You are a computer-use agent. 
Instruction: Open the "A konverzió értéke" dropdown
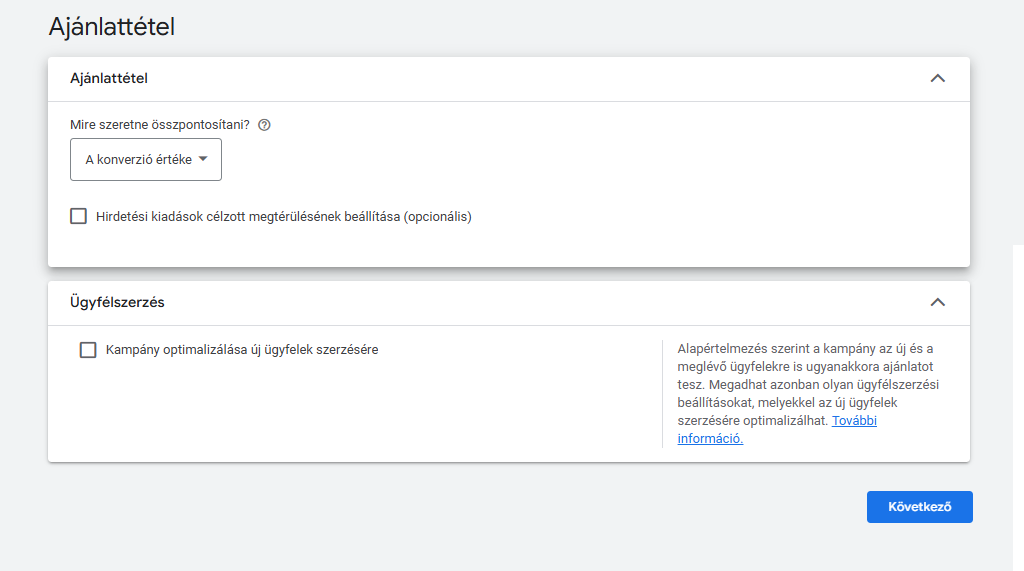pyautogui.click(x=145, y=159)
